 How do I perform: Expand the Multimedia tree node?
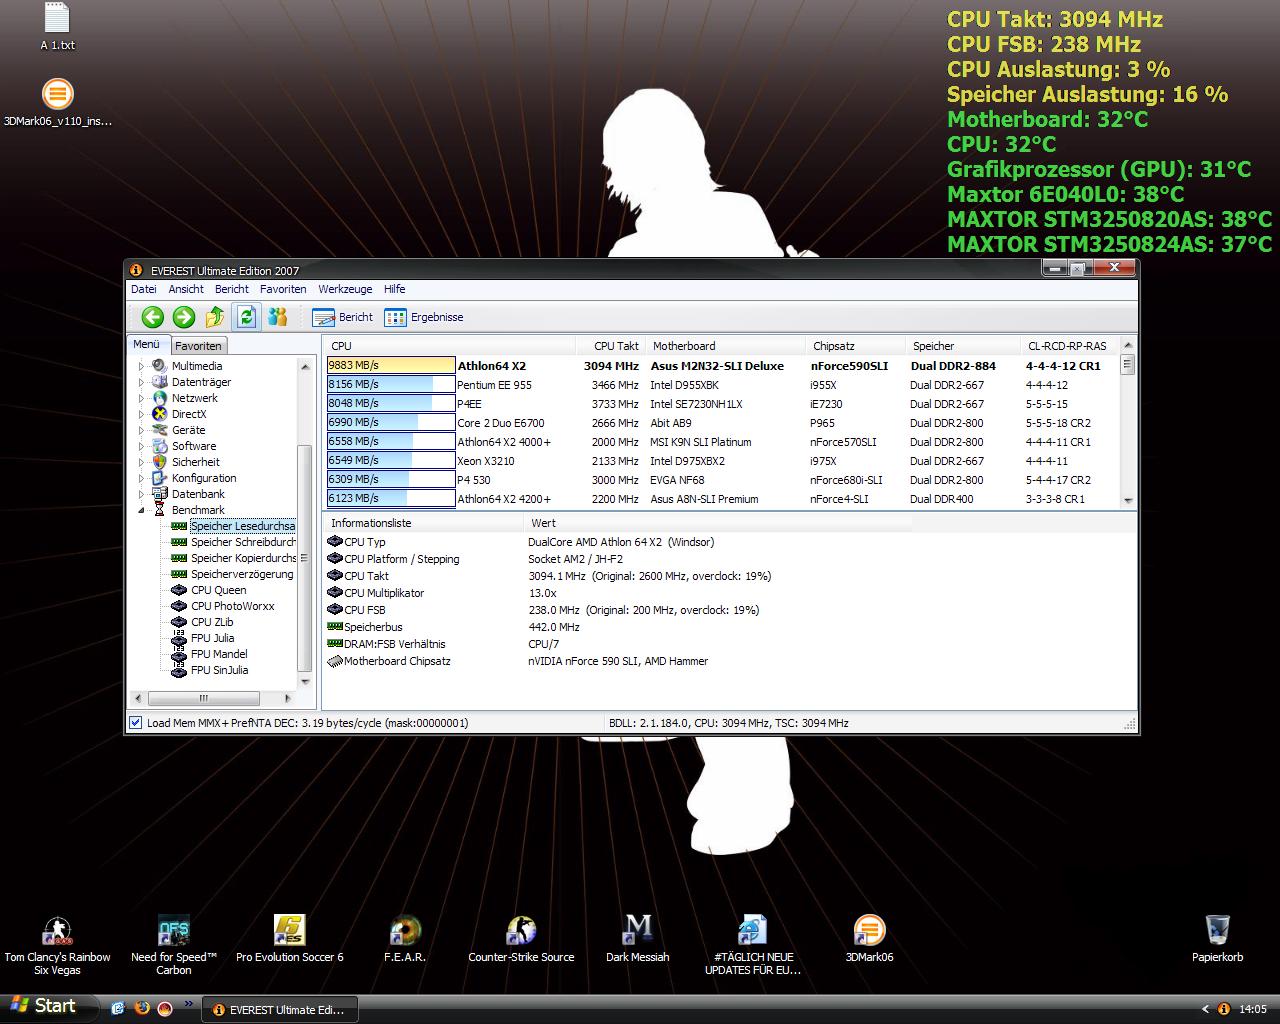tap(141, 366)
